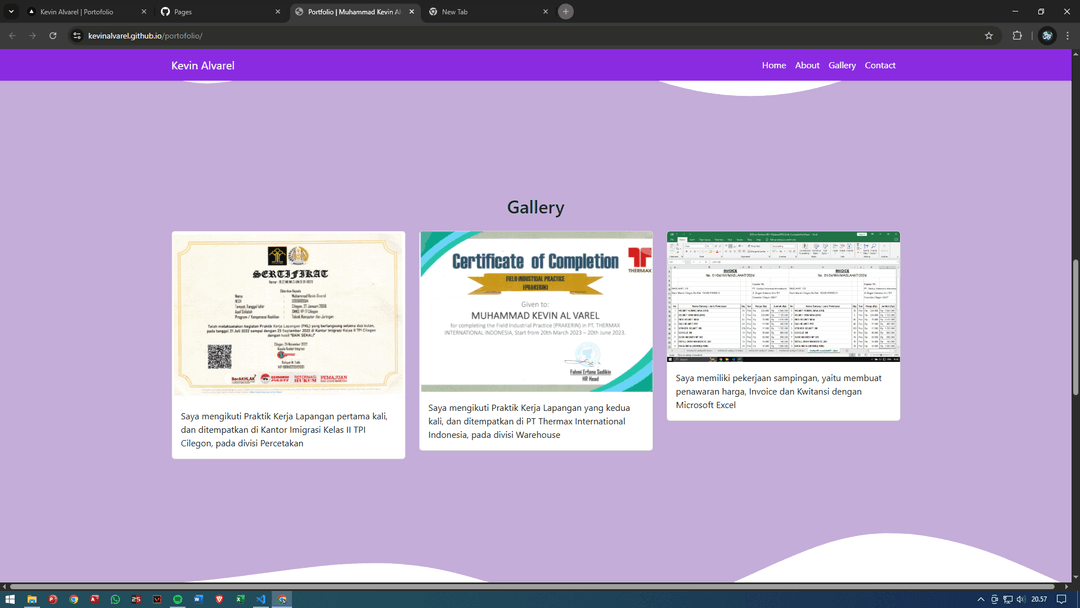Open the Thermax Certificate of Completion image
Image resolution: width=1080 pixels, height=608 pixels.
[x=536, y=311]
